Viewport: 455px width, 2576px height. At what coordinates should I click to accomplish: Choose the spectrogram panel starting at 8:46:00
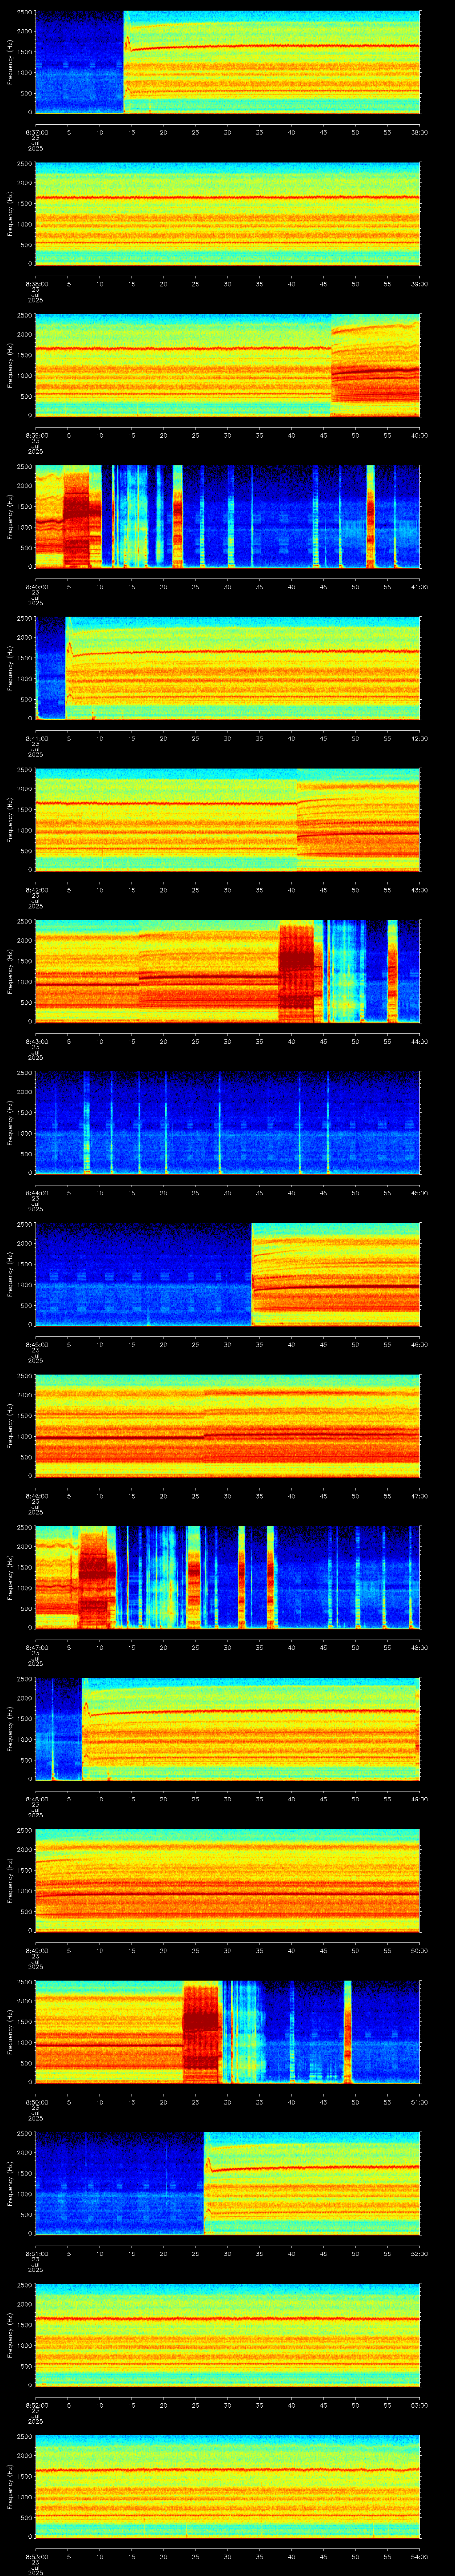227,1426
